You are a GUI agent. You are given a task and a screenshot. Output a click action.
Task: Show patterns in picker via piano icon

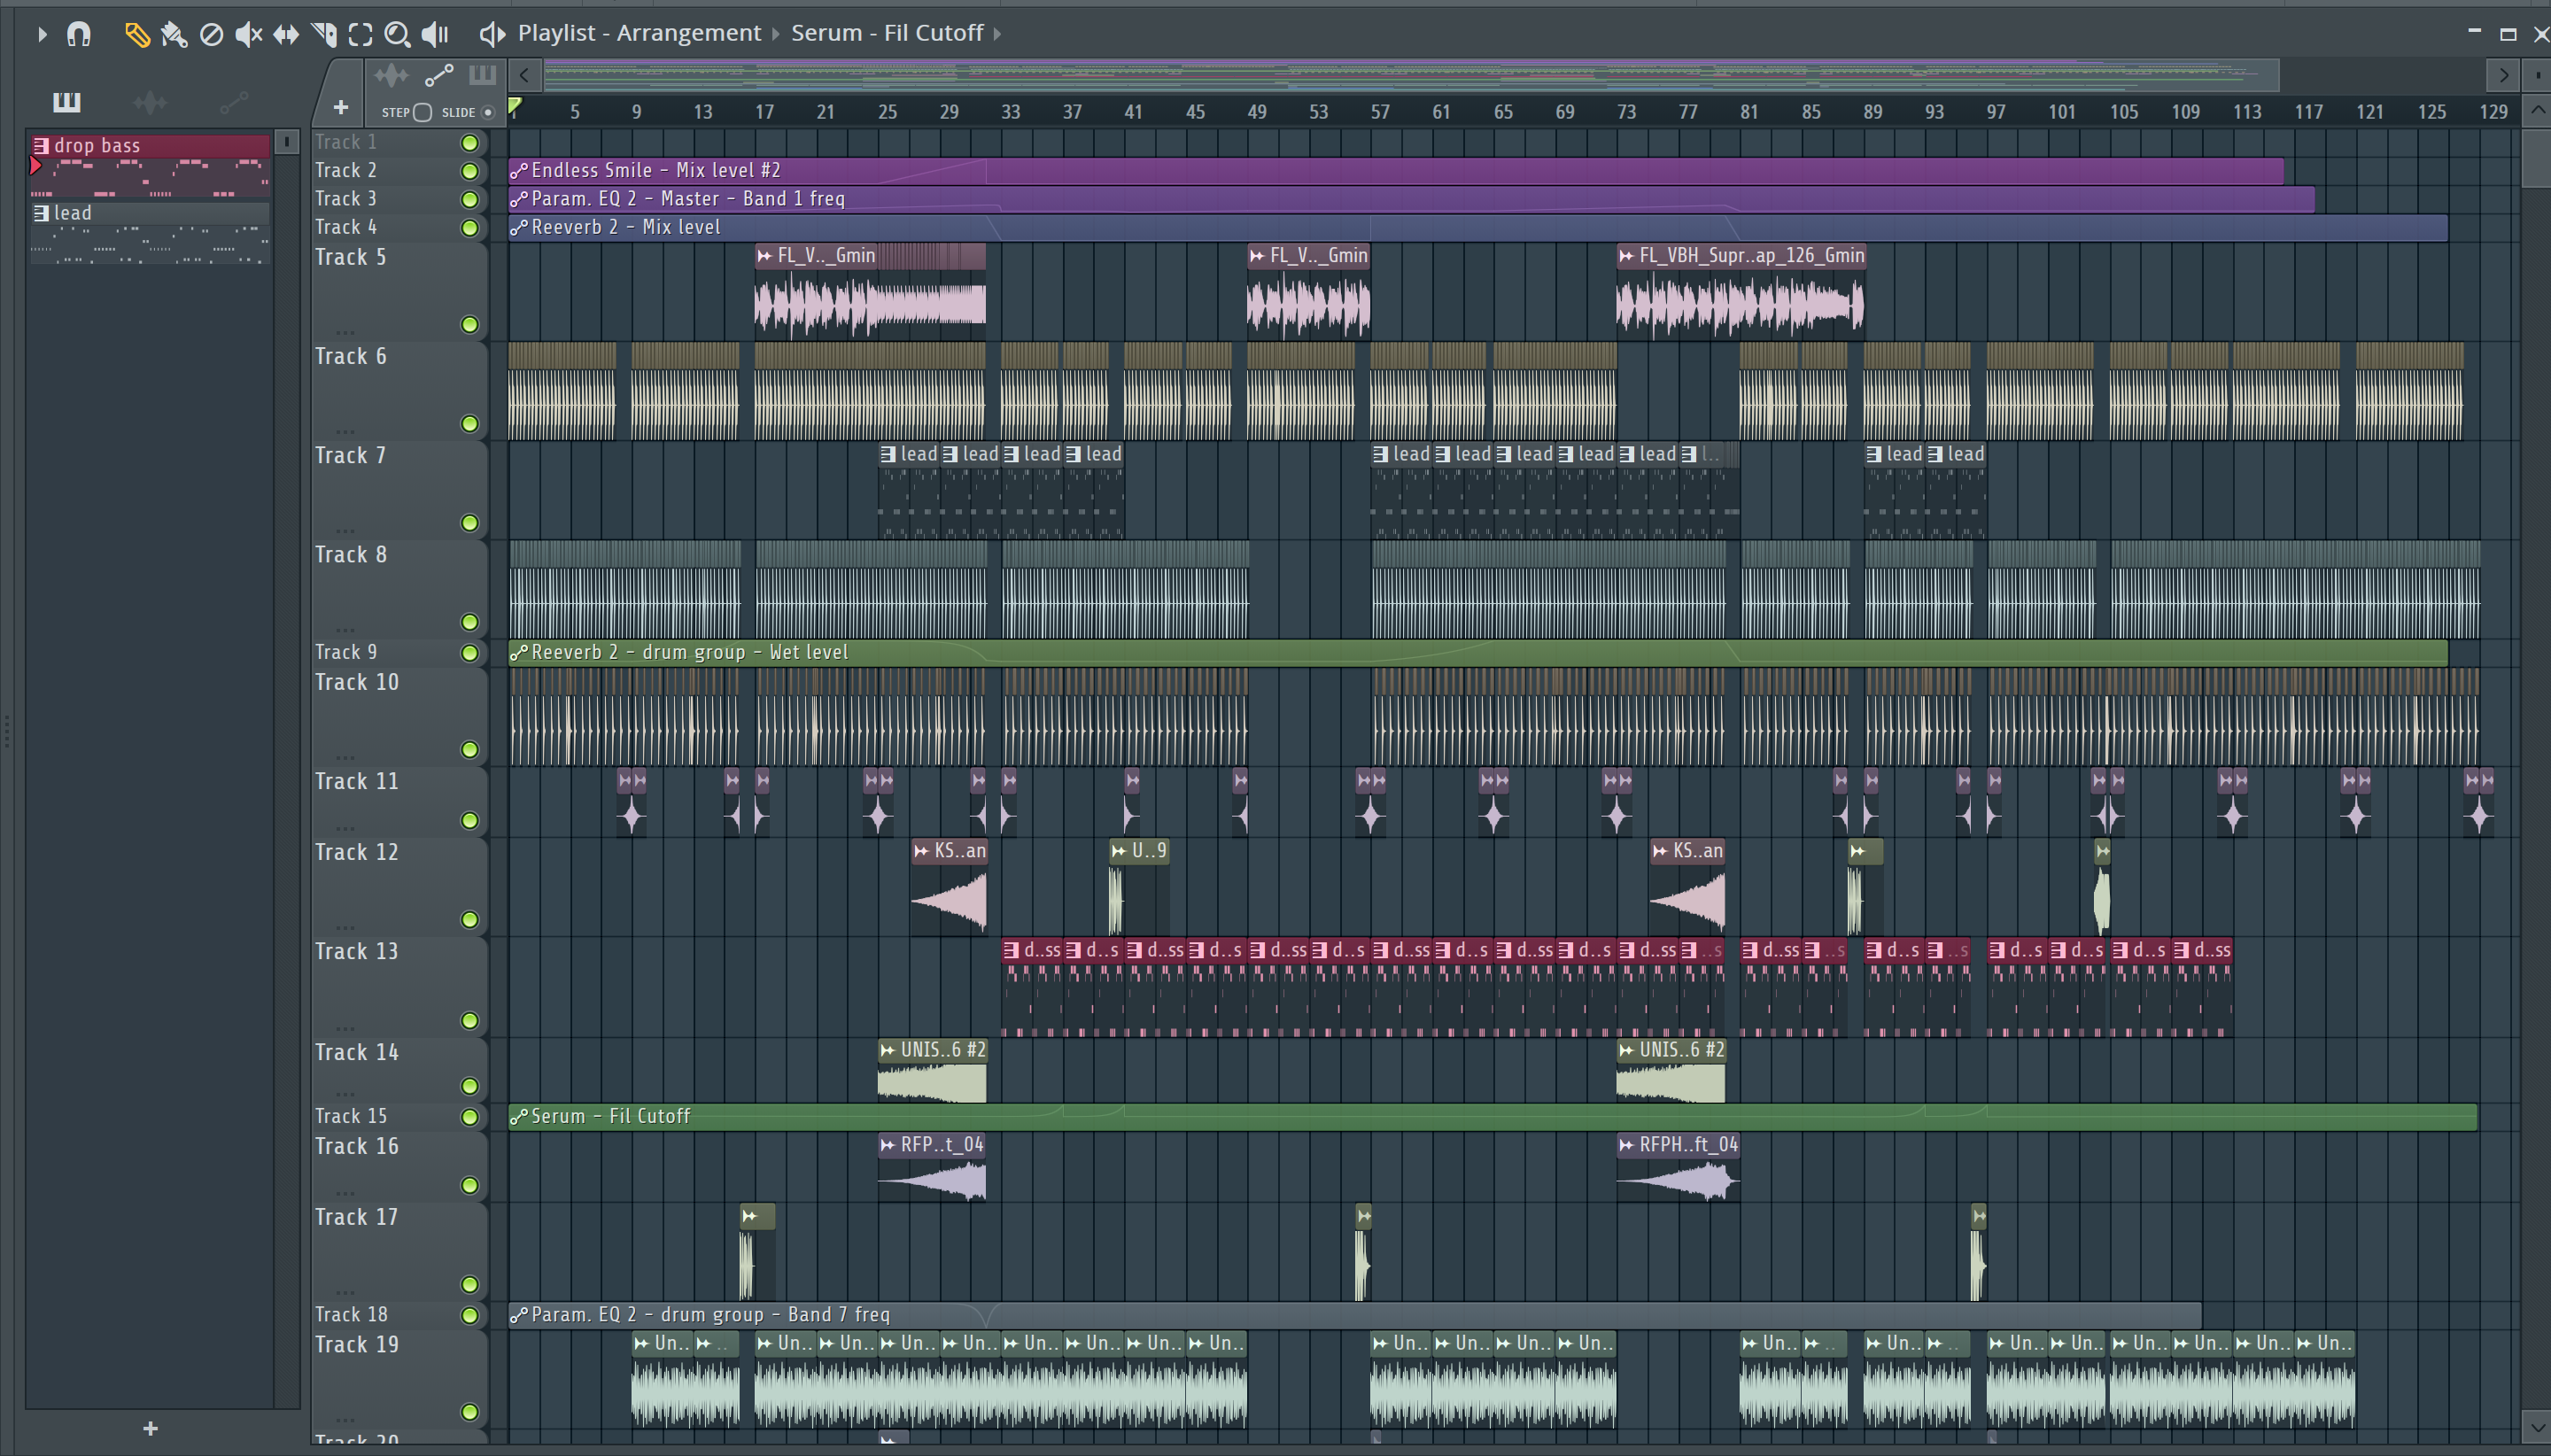point(66,101)
